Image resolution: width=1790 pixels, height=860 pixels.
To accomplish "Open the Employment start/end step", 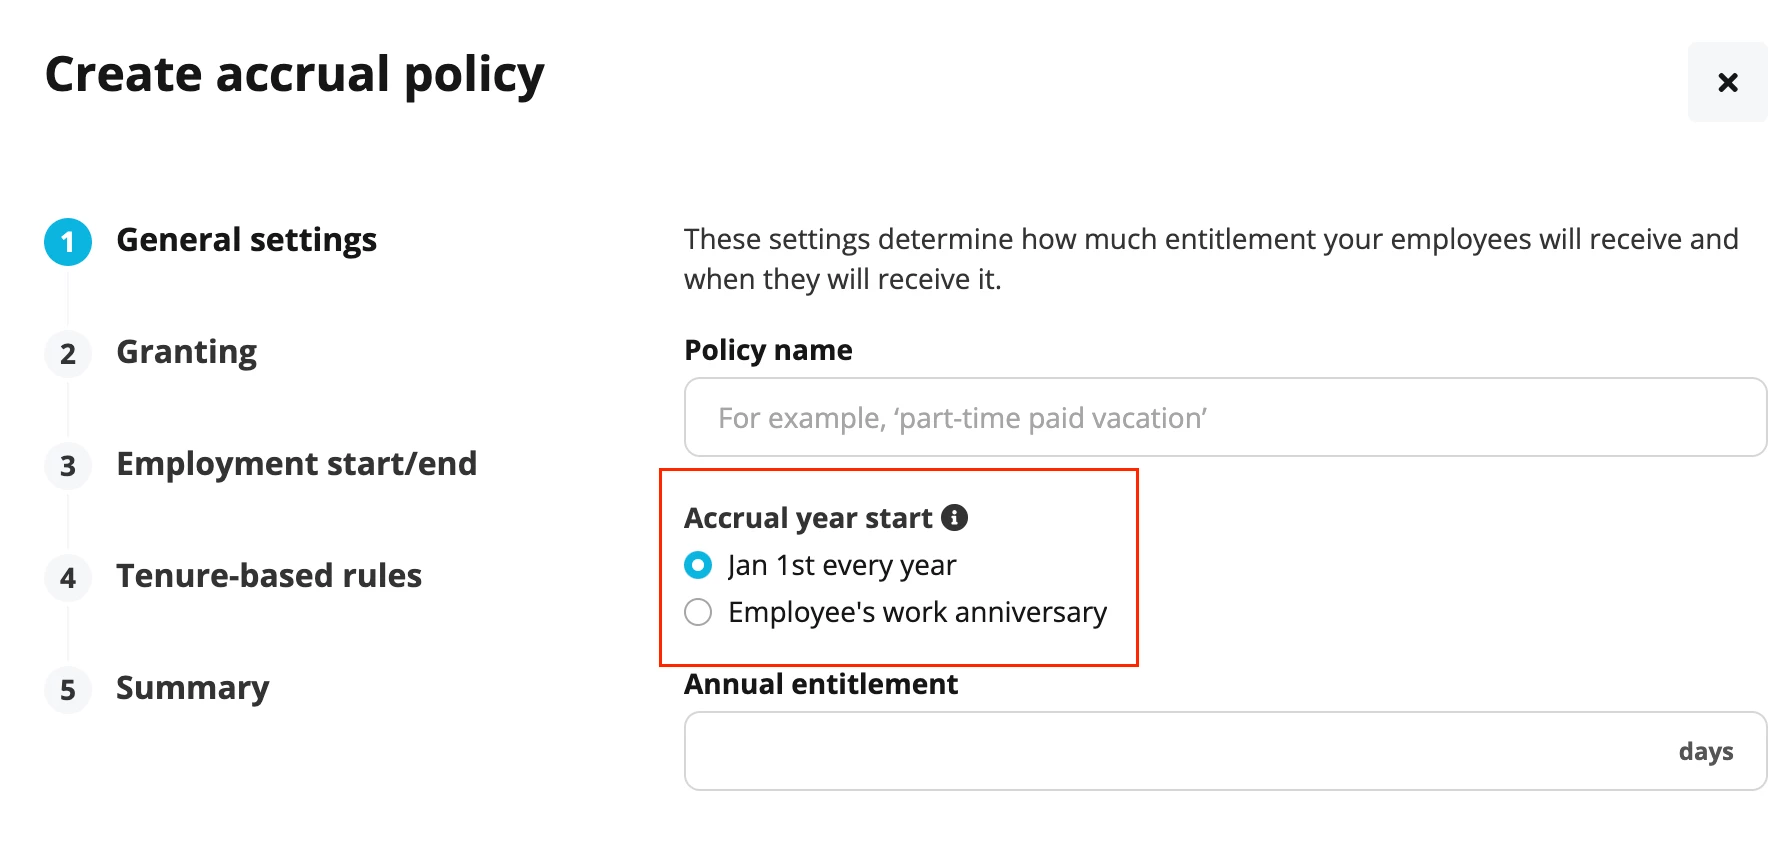I will pos(297,464).
